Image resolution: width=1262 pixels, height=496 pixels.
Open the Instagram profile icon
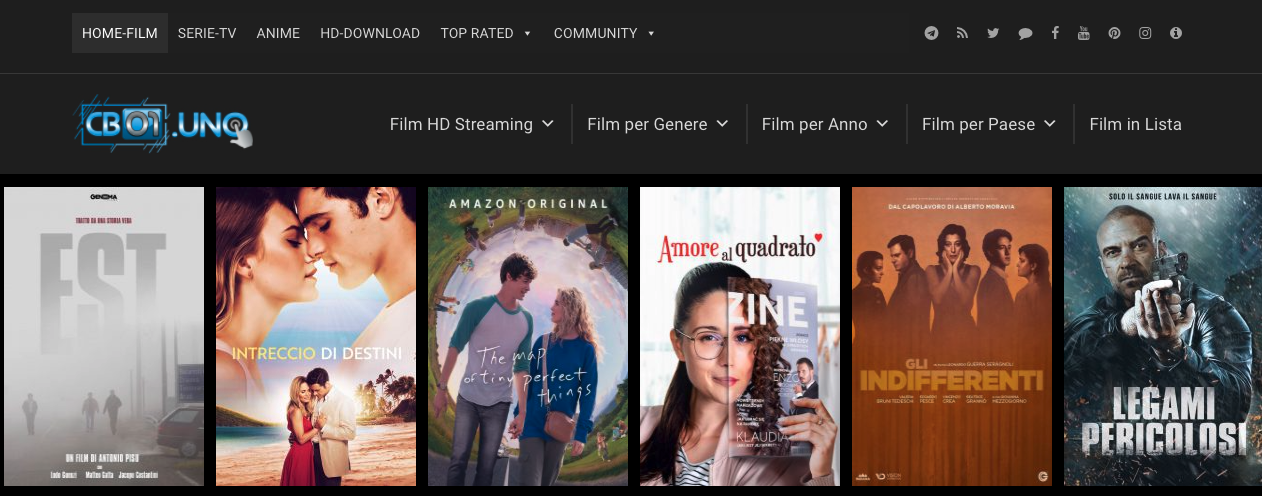click(1145, 33)
